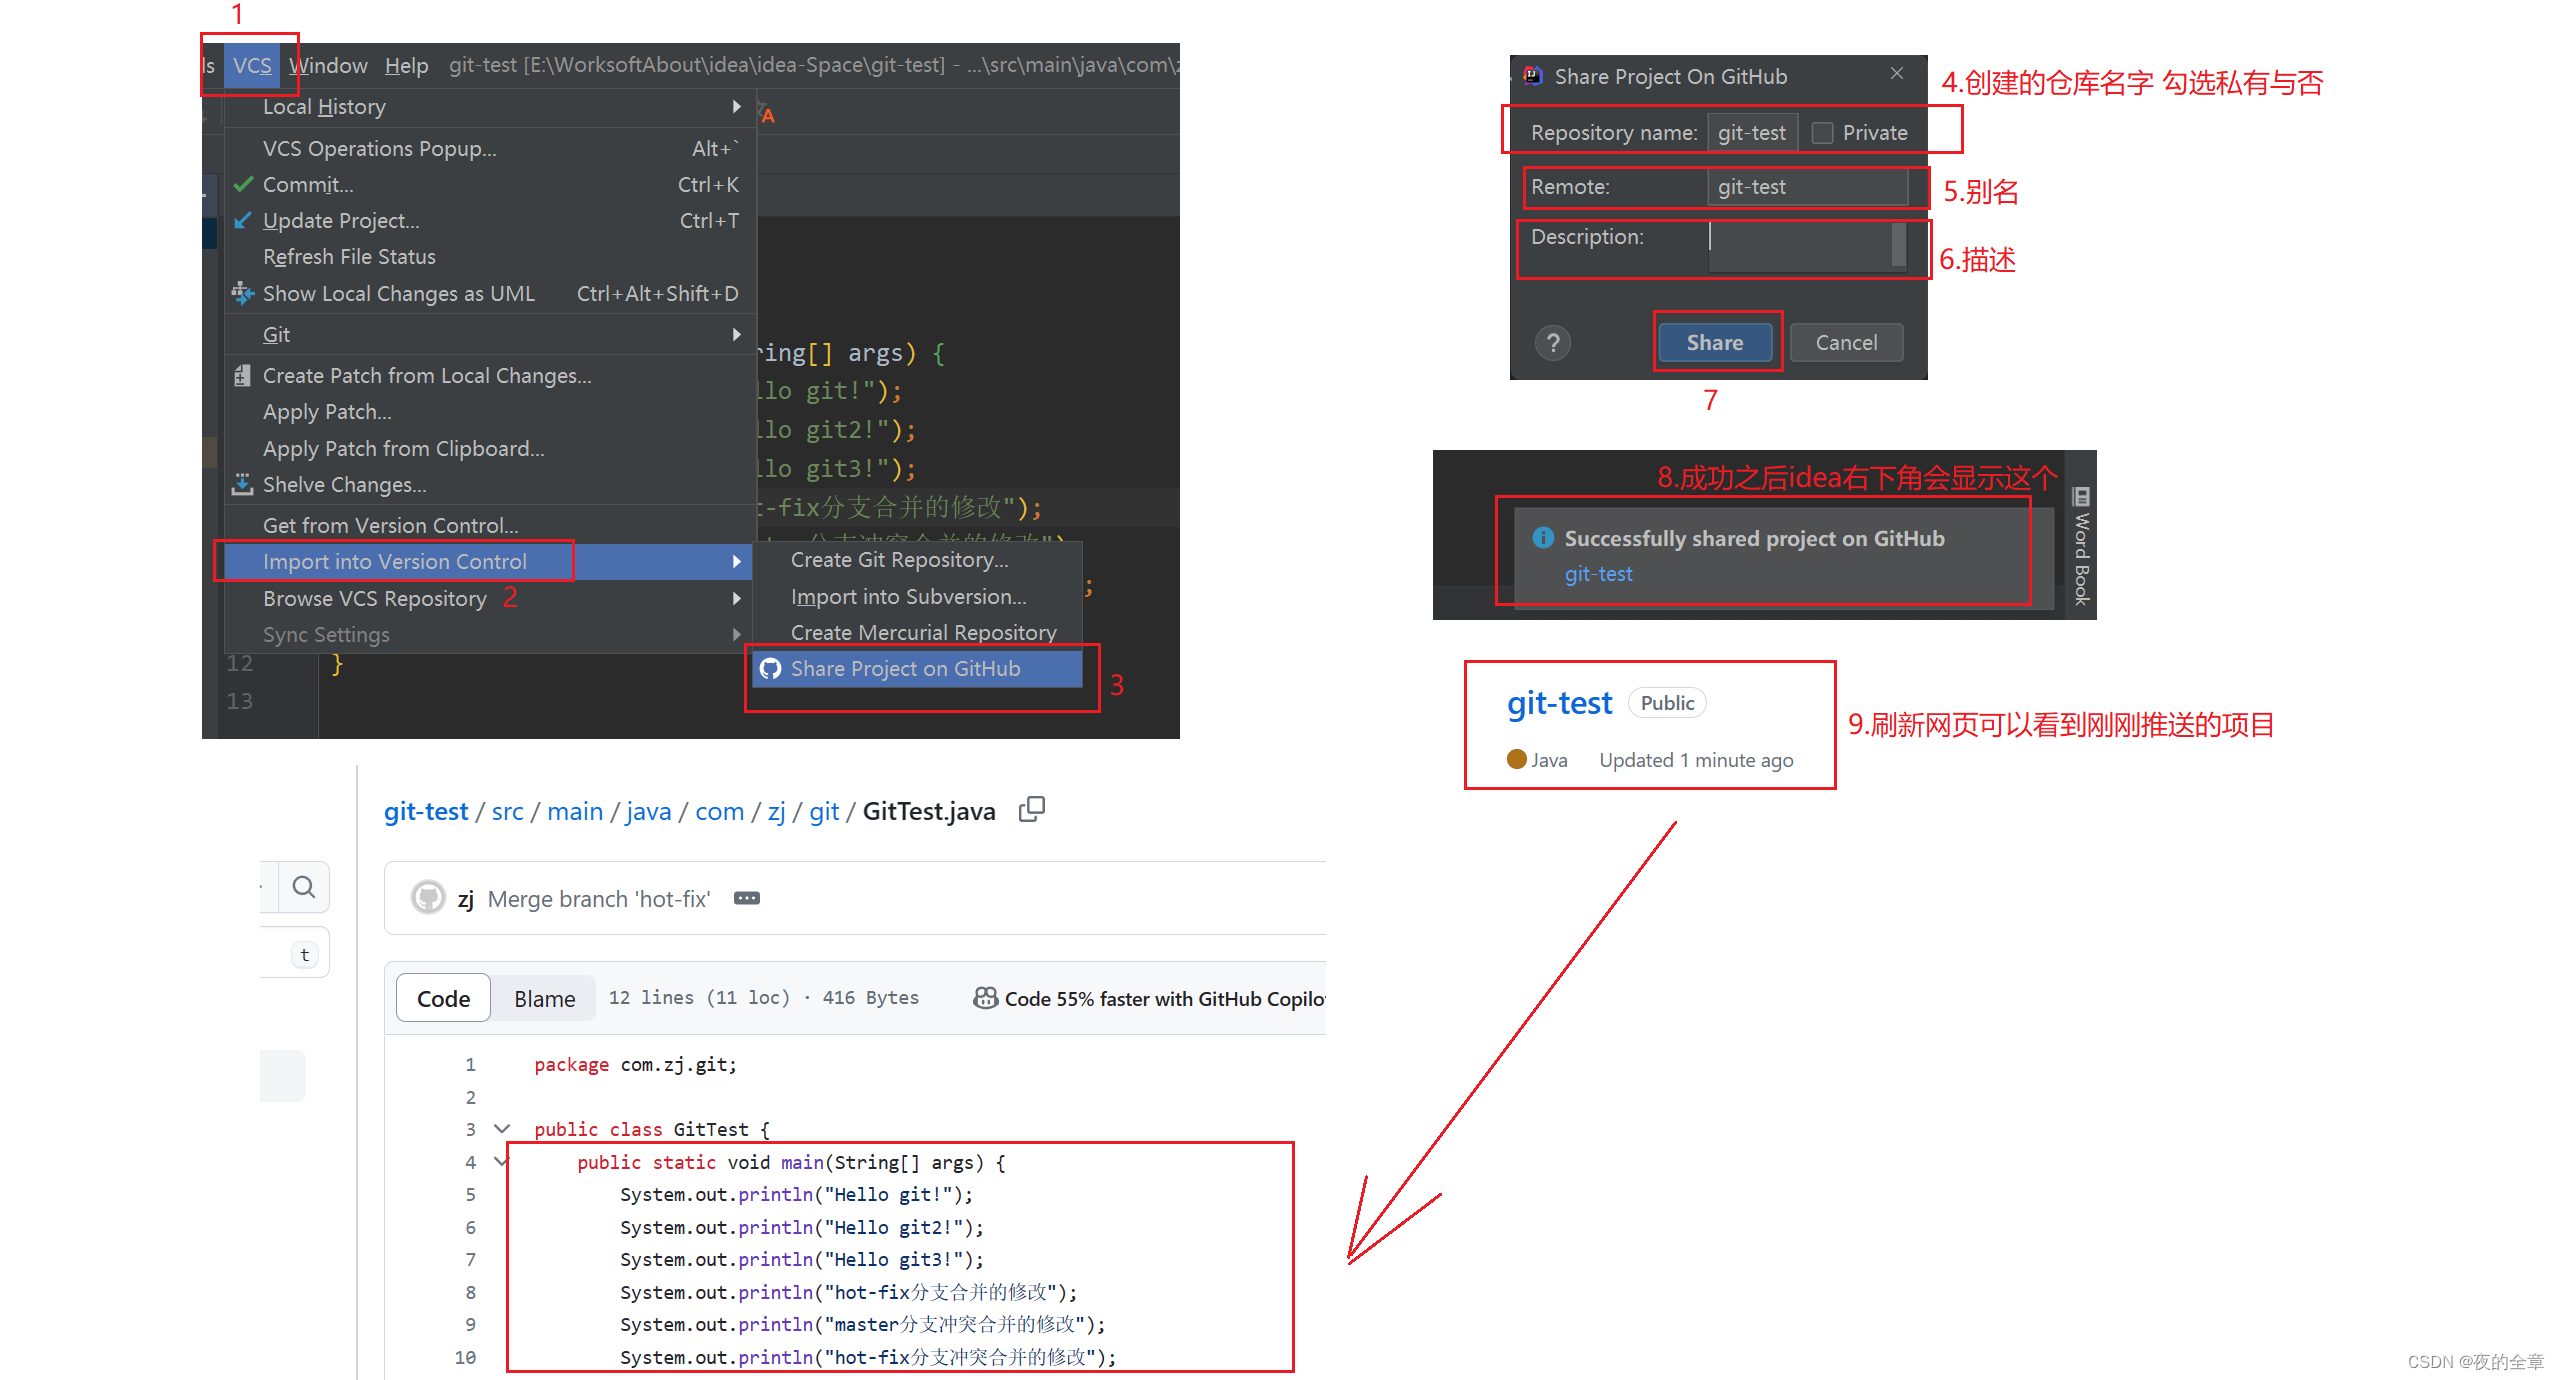Click zj breadcrumb link
The image size is (2560, 1380).
click(777, 811)
